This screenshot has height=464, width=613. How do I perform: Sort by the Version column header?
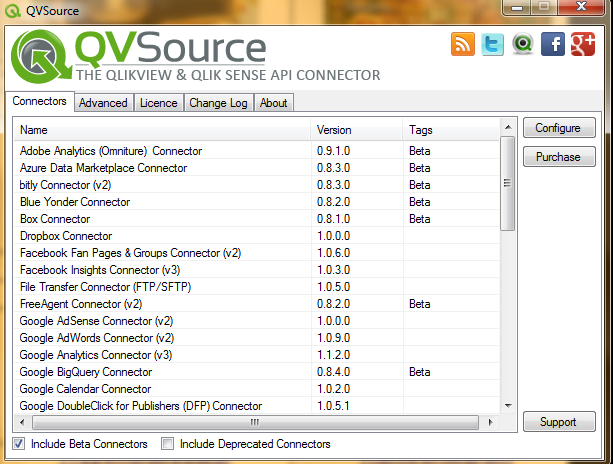click(357, 130)
